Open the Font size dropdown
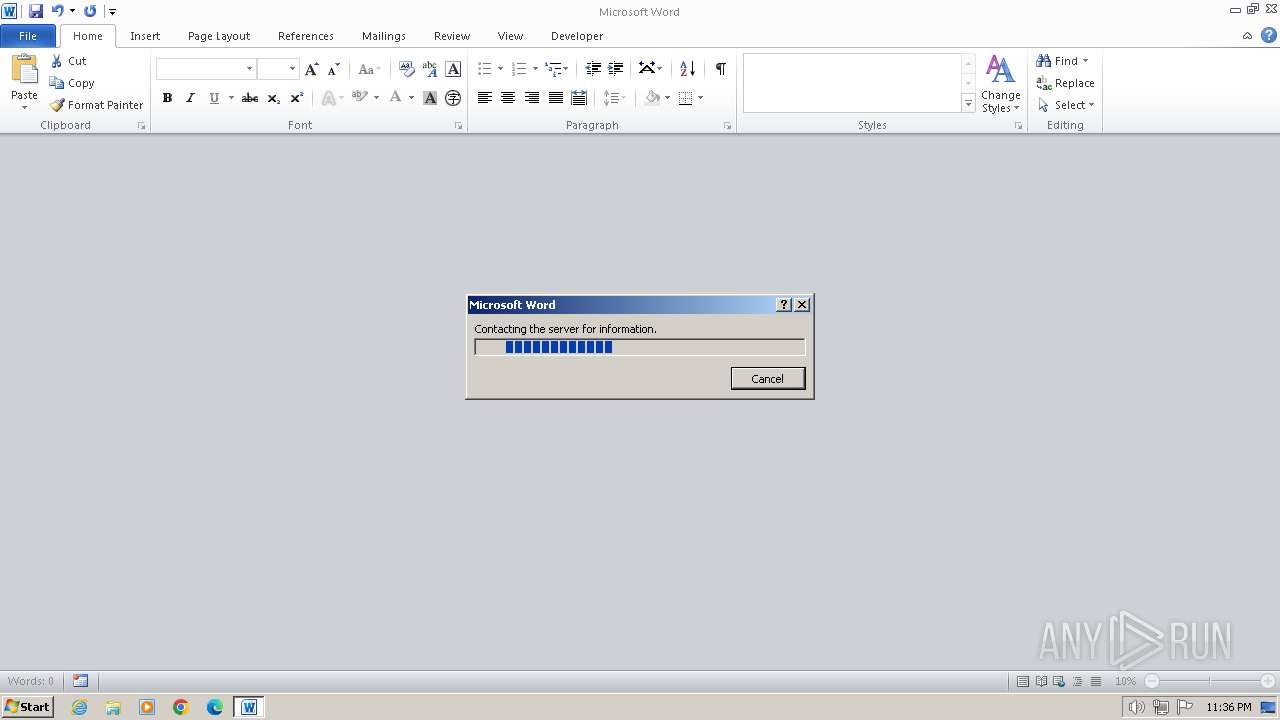 [x=292, y=69]
